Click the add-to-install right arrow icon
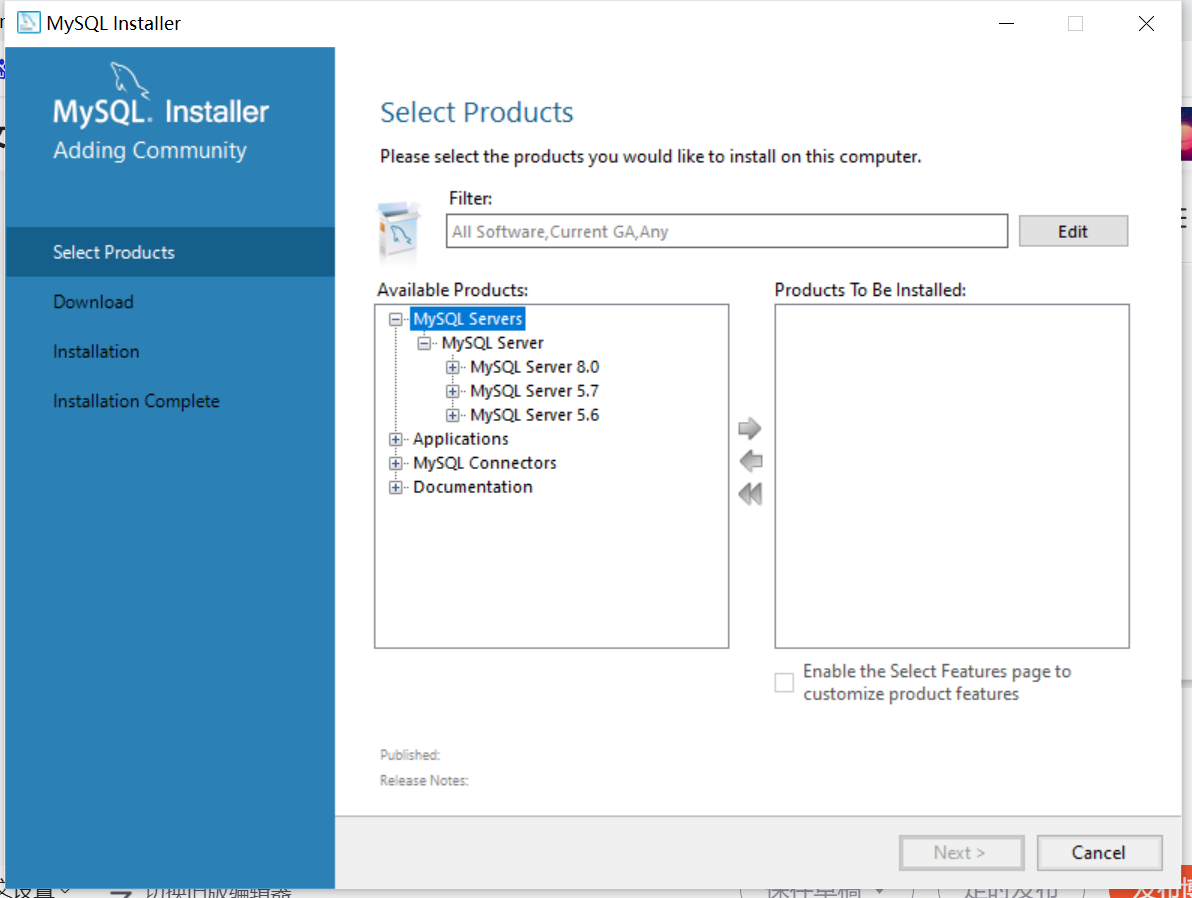The height and width of the screenshot is (898, 1192). point(750,428)
